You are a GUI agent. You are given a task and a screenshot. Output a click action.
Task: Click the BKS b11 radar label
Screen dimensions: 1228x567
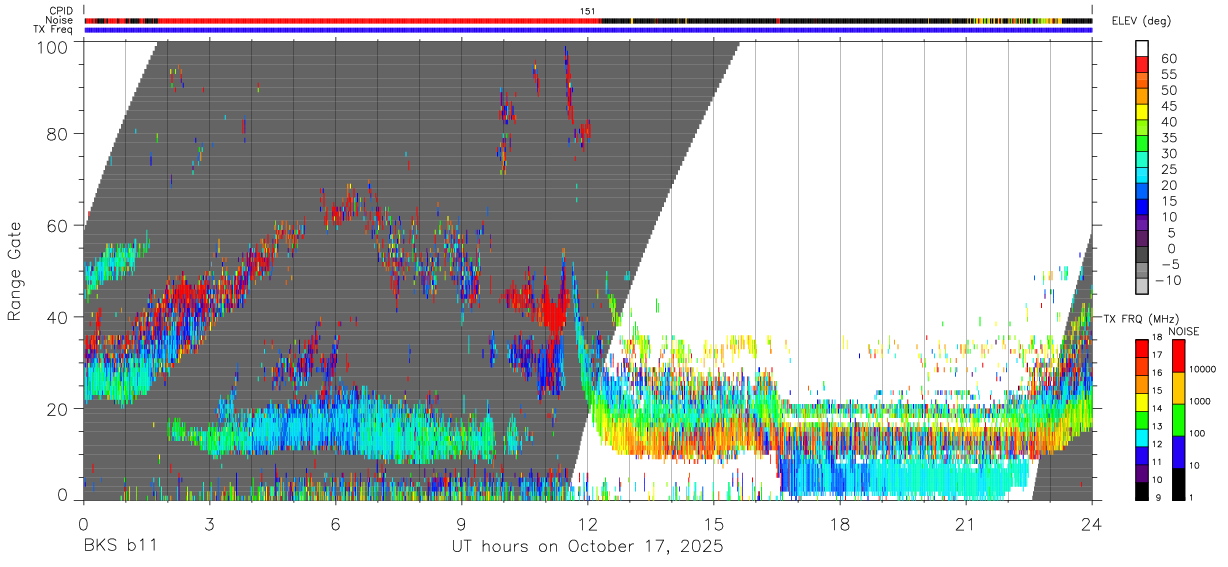[119, 547]
